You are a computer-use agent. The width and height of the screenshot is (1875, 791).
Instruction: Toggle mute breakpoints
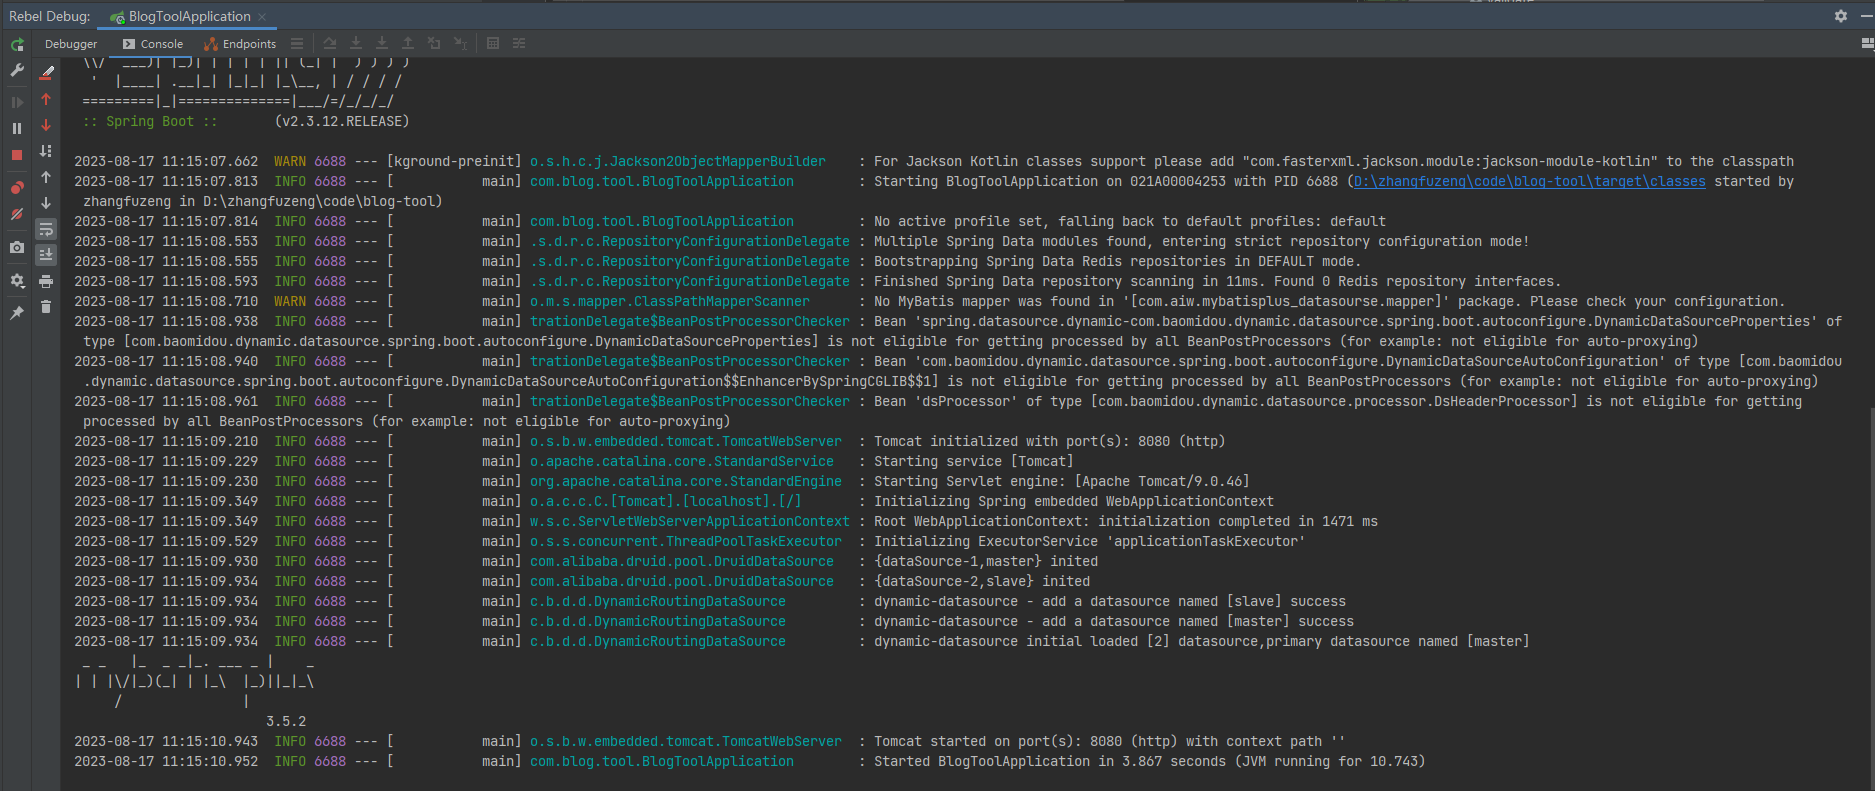[17, 214]
